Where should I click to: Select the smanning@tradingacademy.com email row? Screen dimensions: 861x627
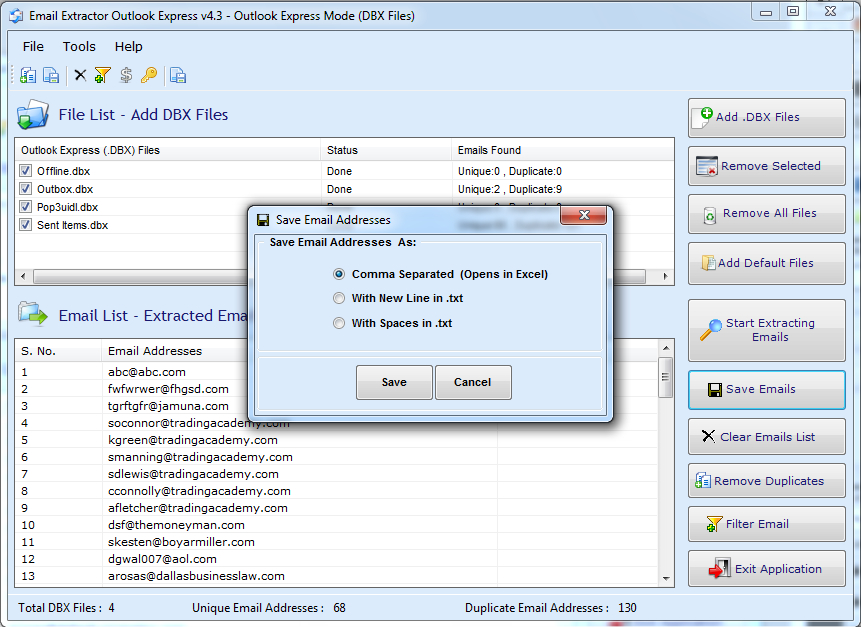click(337, 457)
